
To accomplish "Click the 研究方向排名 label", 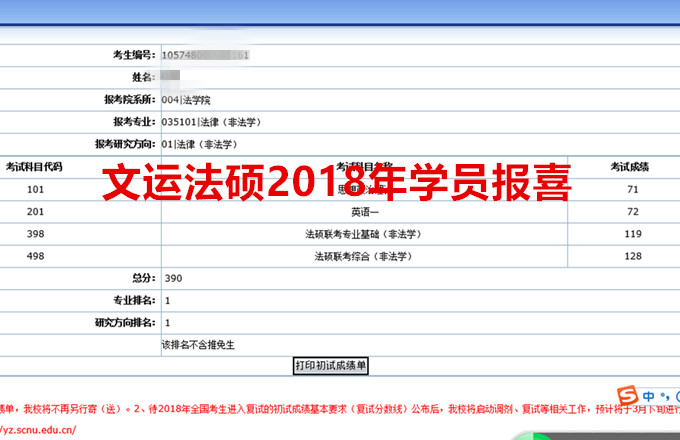I will coord(125,323).
